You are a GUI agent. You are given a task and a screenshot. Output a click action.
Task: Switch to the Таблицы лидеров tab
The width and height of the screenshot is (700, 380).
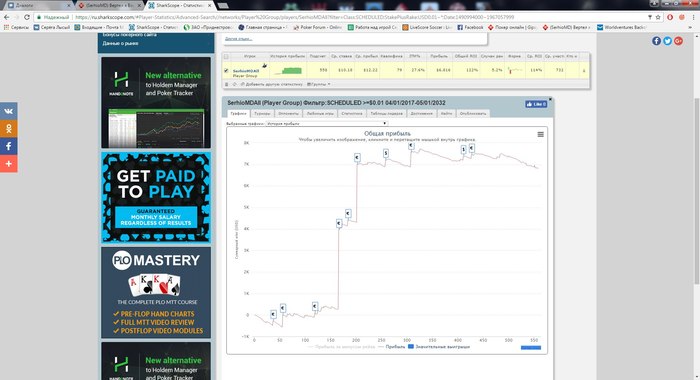[387, 113]
